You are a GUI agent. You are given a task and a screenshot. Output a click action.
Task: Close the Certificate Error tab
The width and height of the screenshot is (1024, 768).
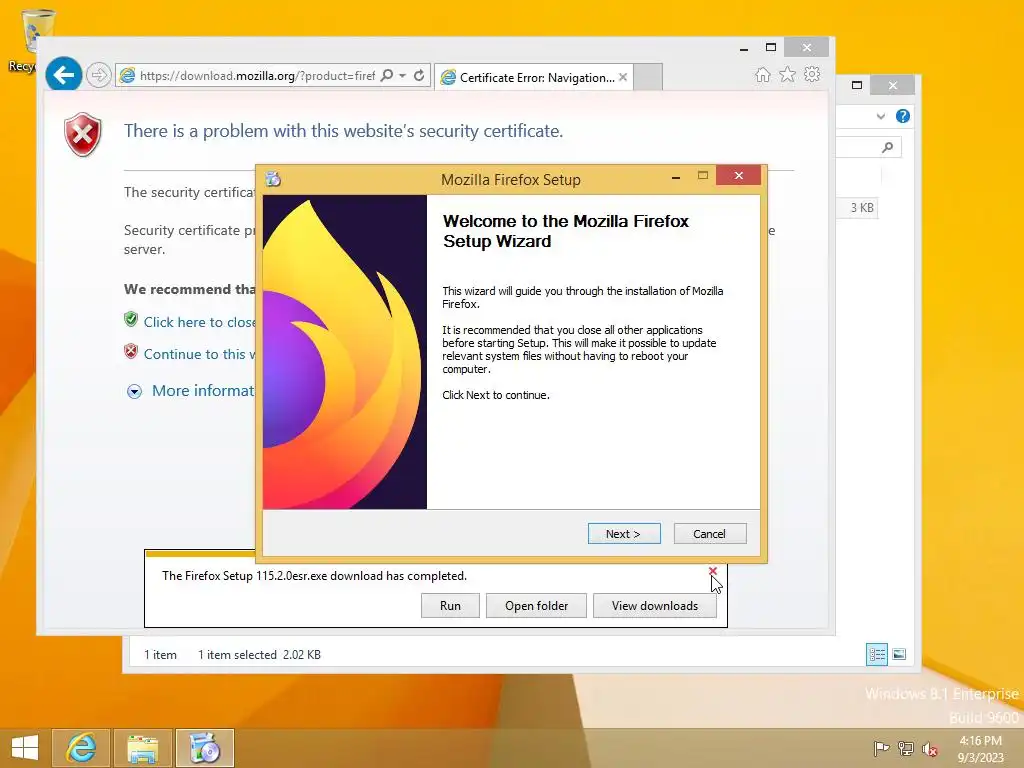coord(623,77)
